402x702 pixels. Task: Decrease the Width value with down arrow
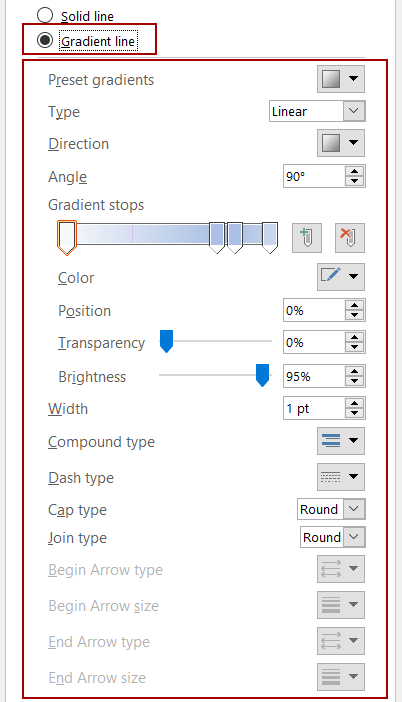355,413
